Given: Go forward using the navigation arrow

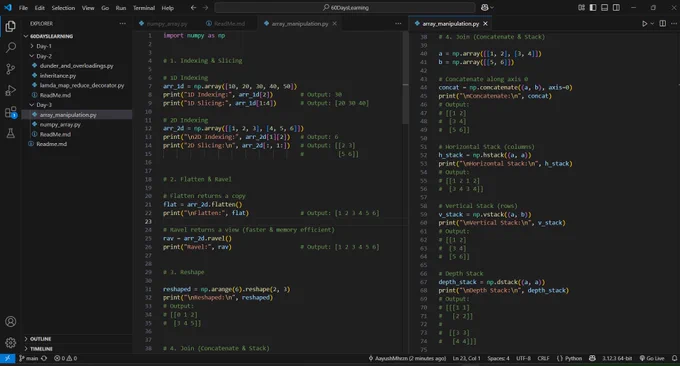Looking at the screenshot, I should pyautogui.click(x=205, y=7).
